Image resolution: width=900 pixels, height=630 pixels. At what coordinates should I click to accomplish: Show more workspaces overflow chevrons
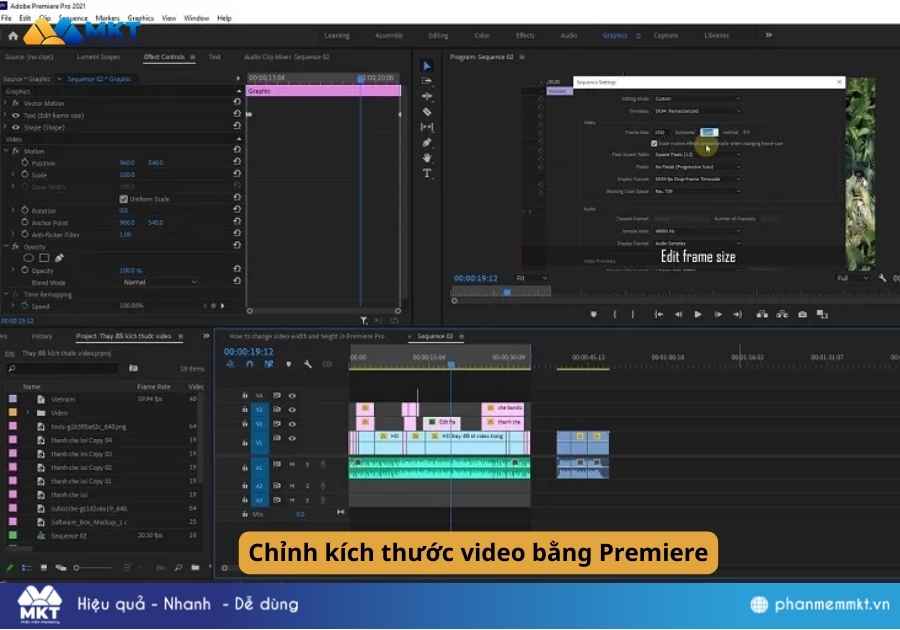[769, 36]
